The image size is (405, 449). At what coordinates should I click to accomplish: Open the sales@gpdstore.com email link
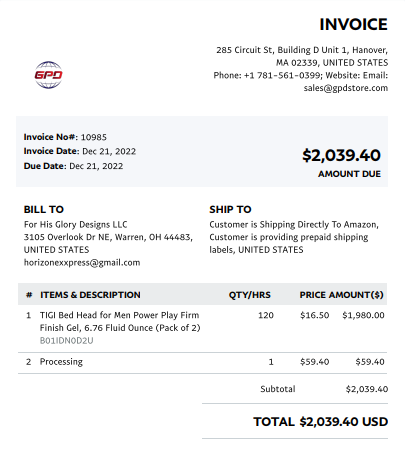pyautogui.click(x=346, y=88)
